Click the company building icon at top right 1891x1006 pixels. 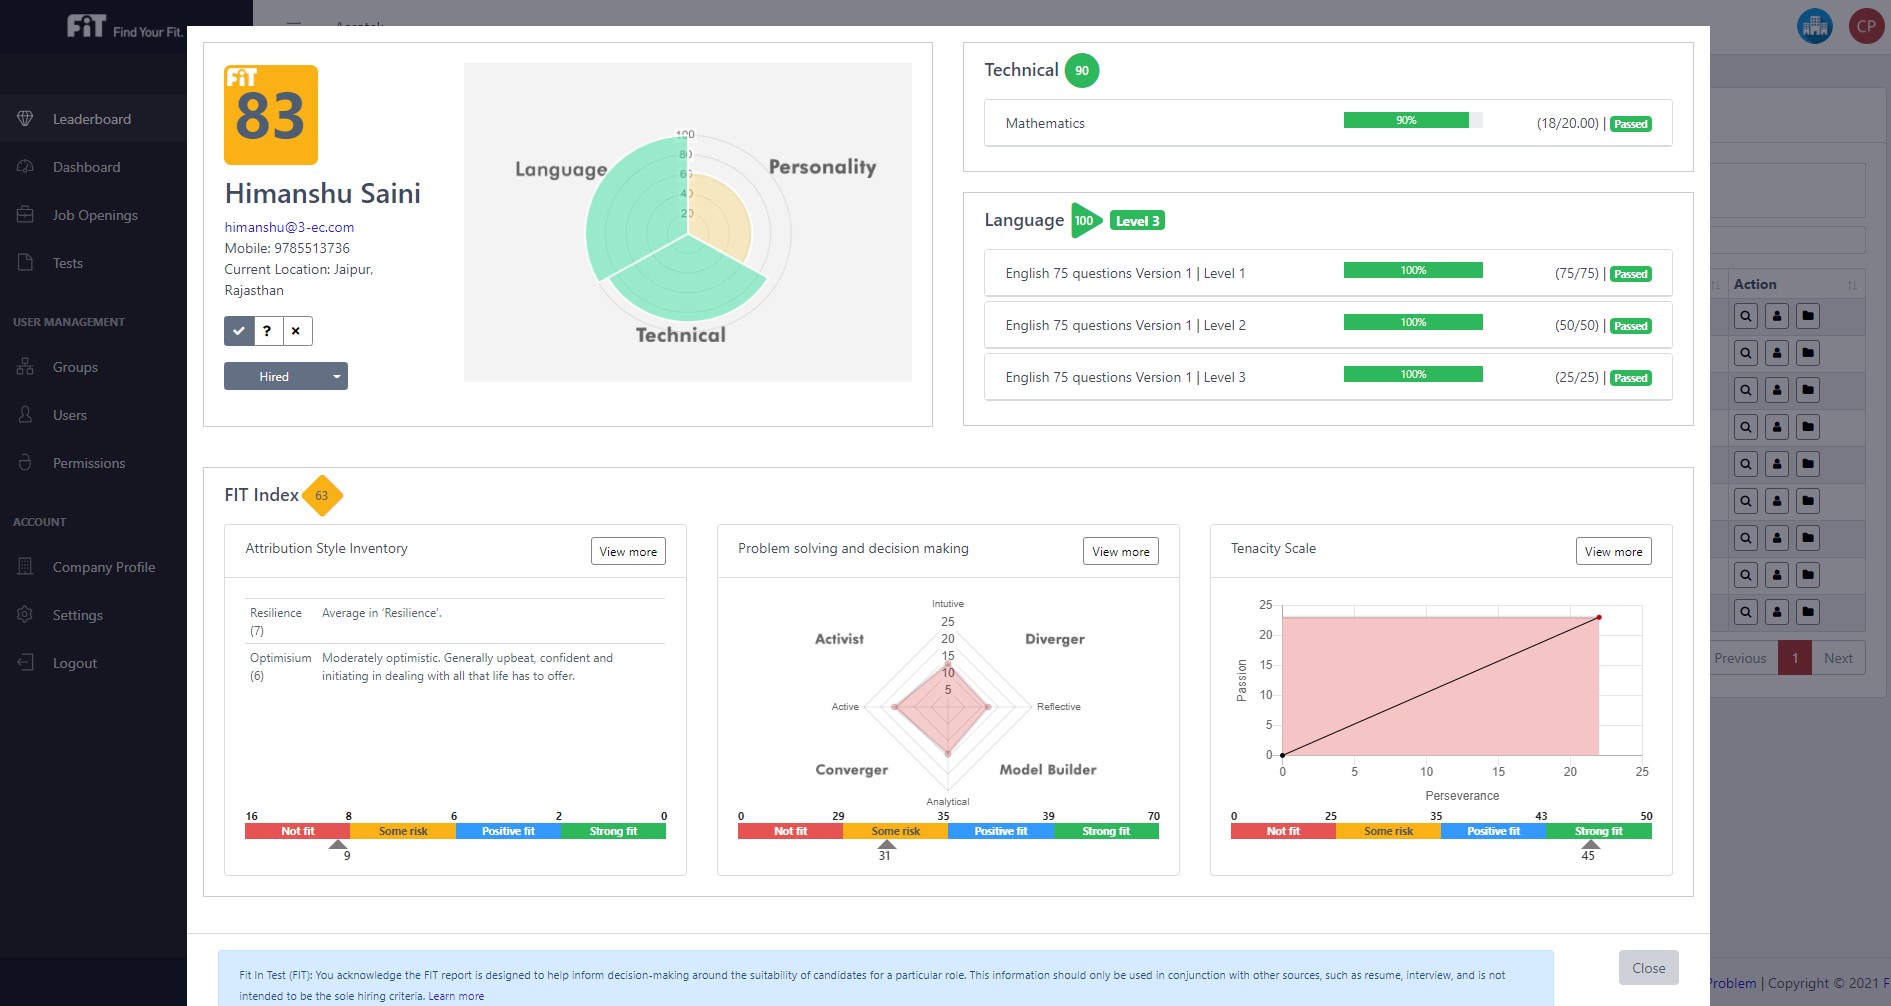pos(1814,26)
